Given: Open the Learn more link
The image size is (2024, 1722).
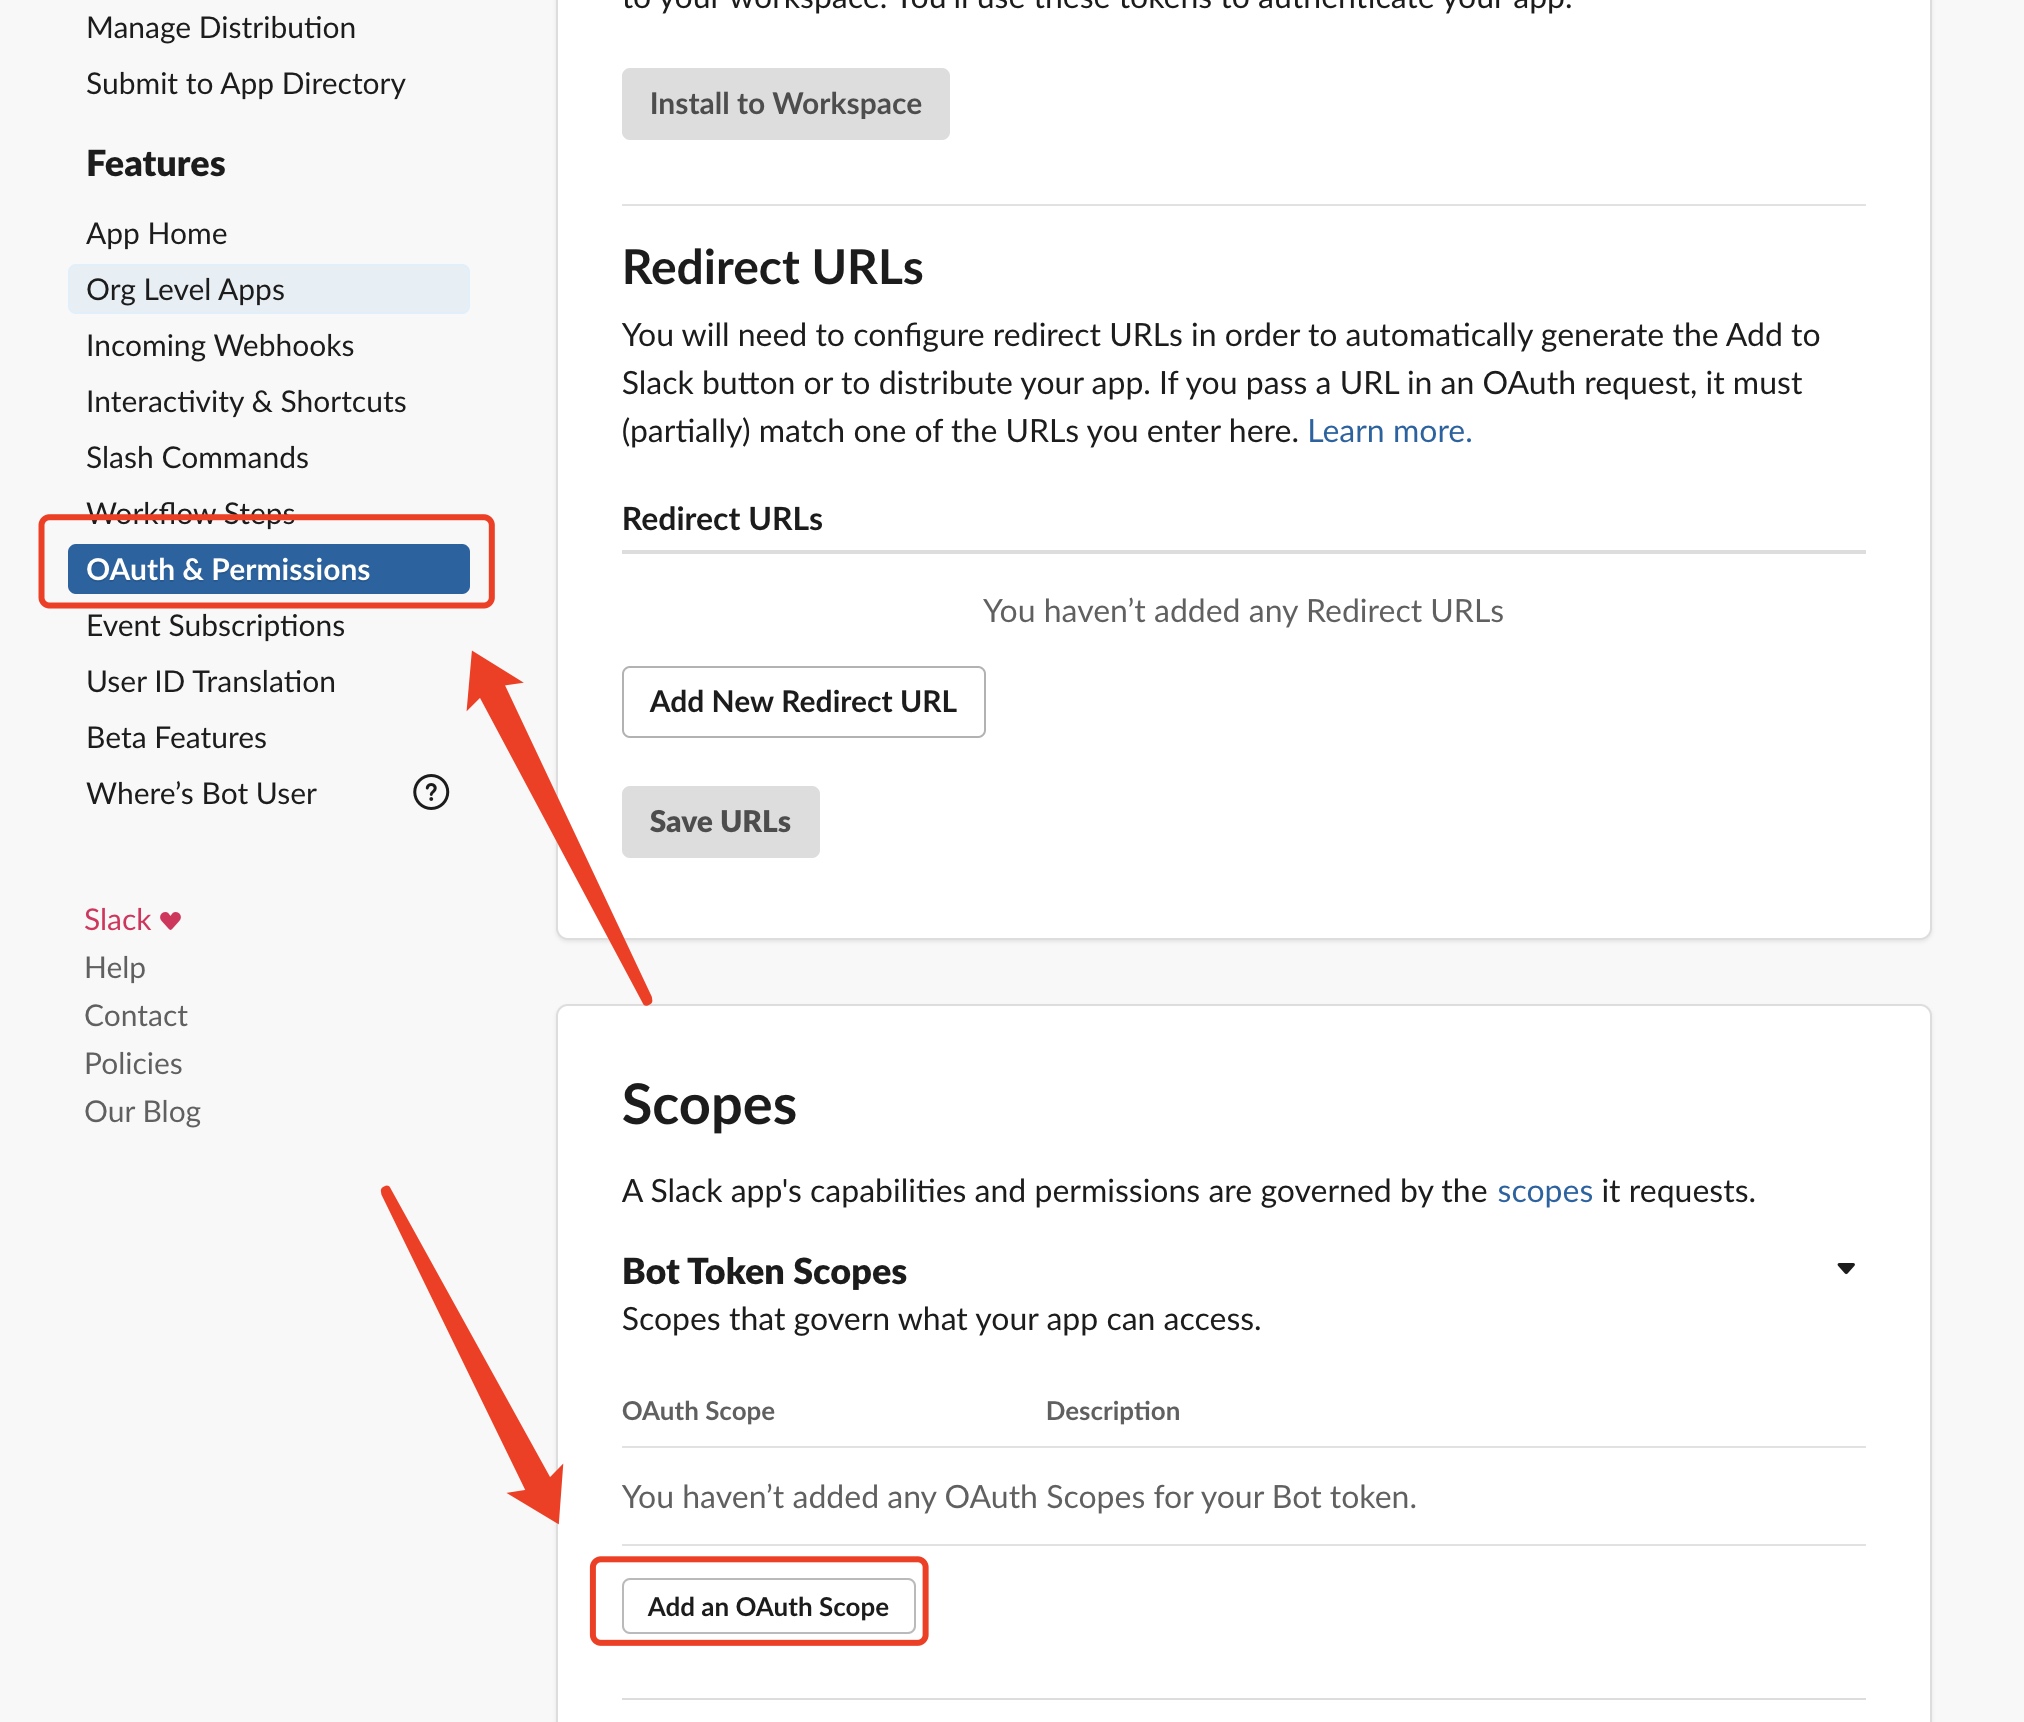Looking at the screenshot, I should coord(1389,431).
